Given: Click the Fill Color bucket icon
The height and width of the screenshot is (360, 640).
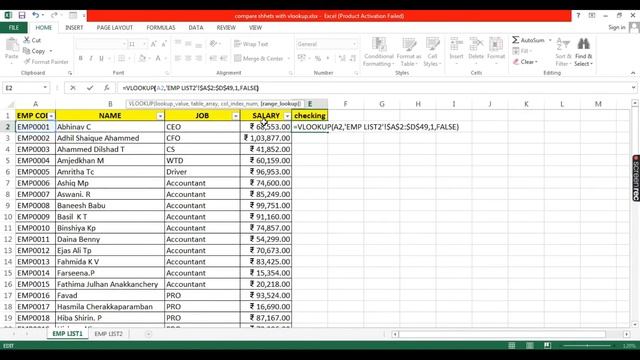Looking at the screenshot, I should (142, 58).
